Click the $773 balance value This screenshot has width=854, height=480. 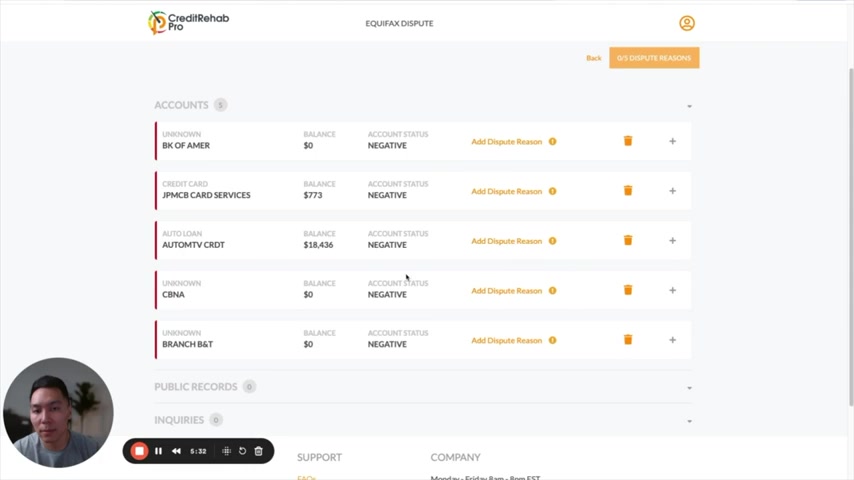pos(313,195)
